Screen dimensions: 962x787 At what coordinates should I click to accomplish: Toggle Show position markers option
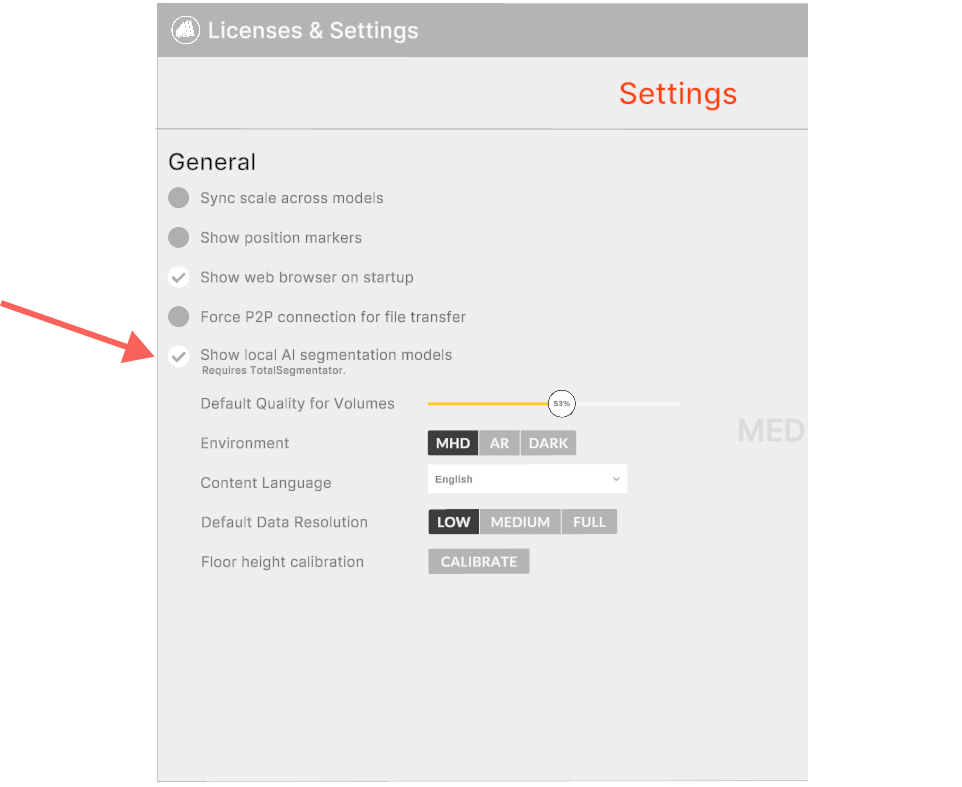tap(179, 238)
